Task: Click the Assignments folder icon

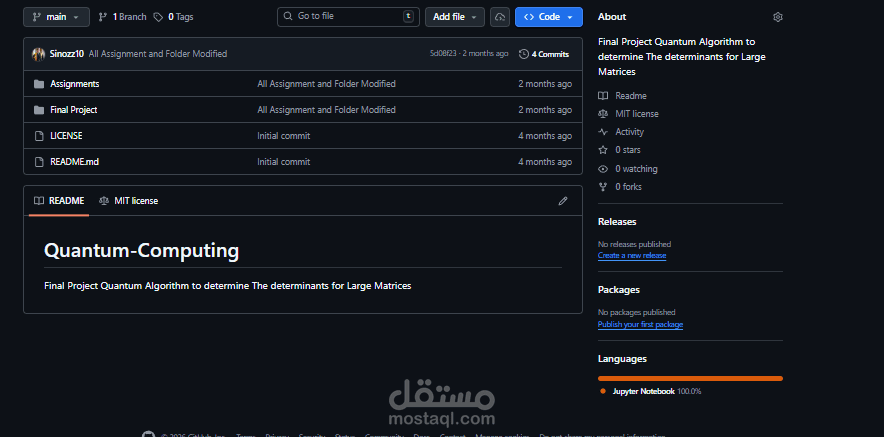Action: pos(39,84)
